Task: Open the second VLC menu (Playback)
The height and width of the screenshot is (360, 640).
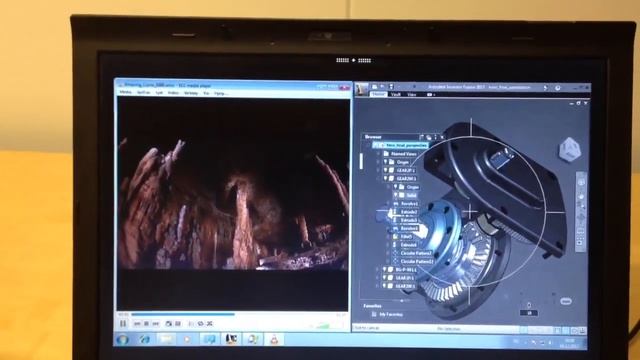Action: point(143,93)
